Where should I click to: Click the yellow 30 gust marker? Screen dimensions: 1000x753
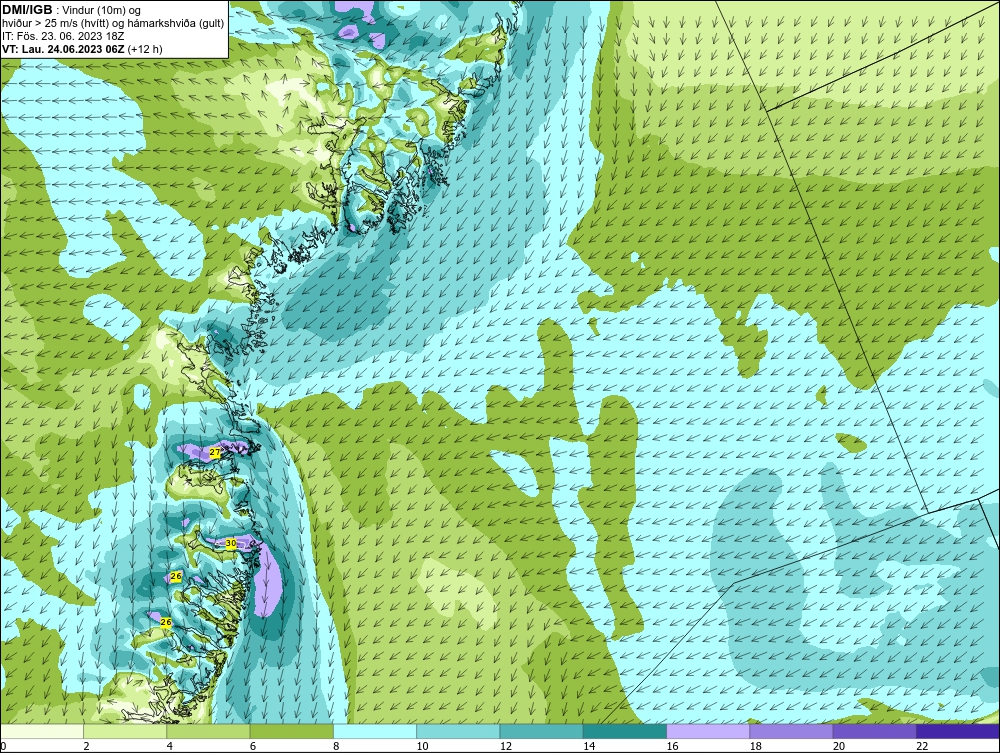[x=232, y=543]
